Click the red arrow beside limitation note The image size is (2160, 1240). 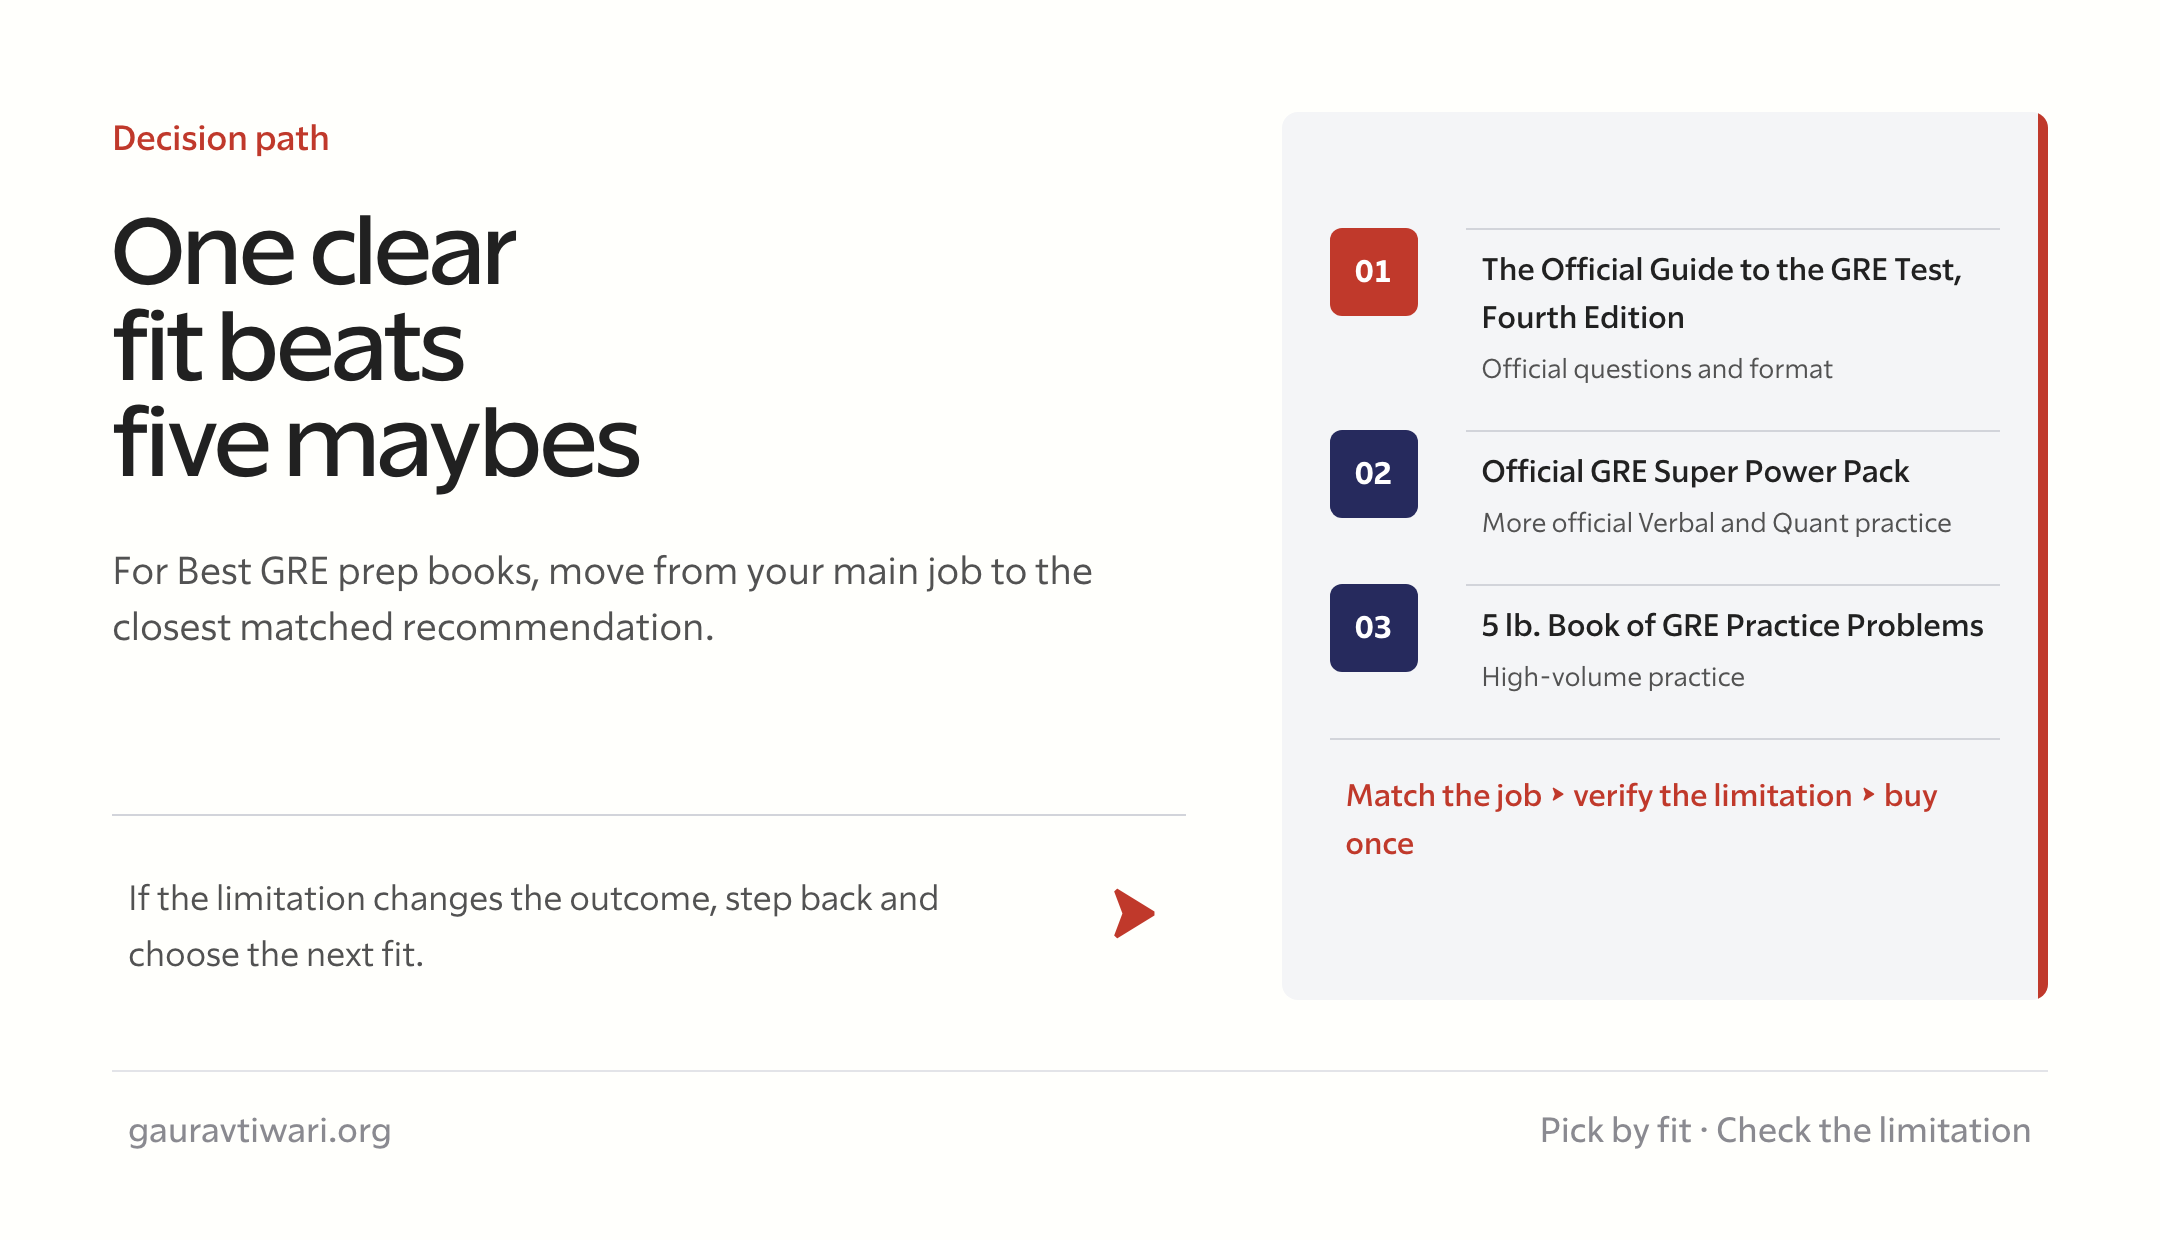tap(1134, 913)
